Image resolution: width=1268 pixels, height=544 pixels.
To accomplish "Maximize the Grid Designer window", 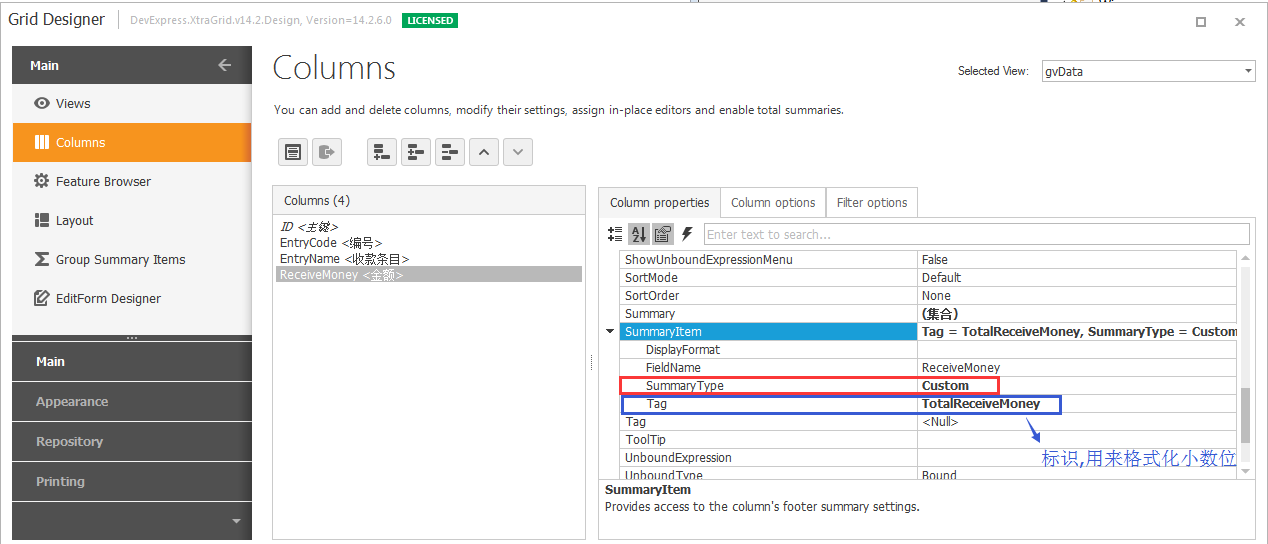I will (1201, 21).
